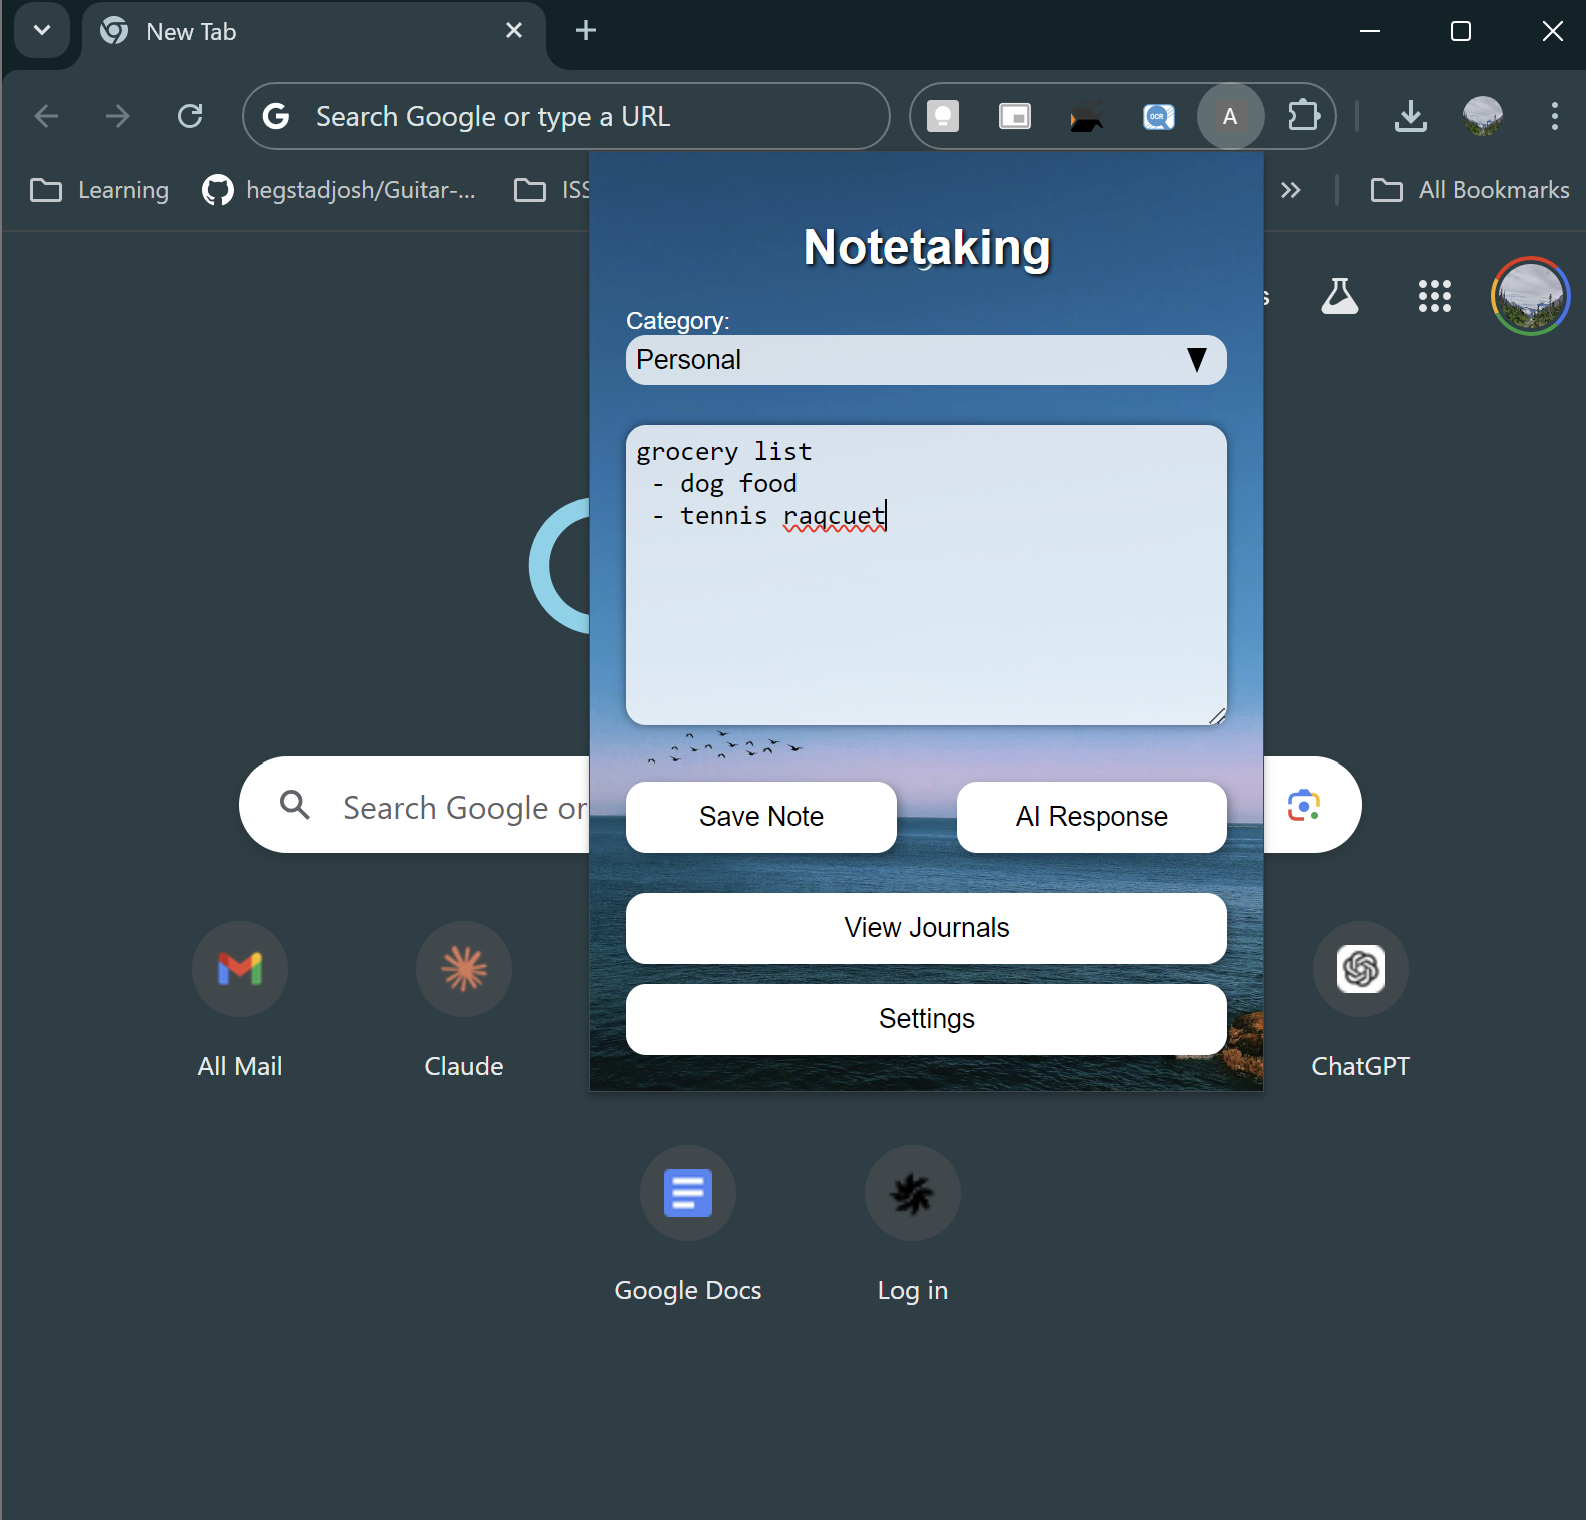Open the ISS bookmarks folder
Viewport: 1586px width, 1520px height.
click(x=552, y=190)
